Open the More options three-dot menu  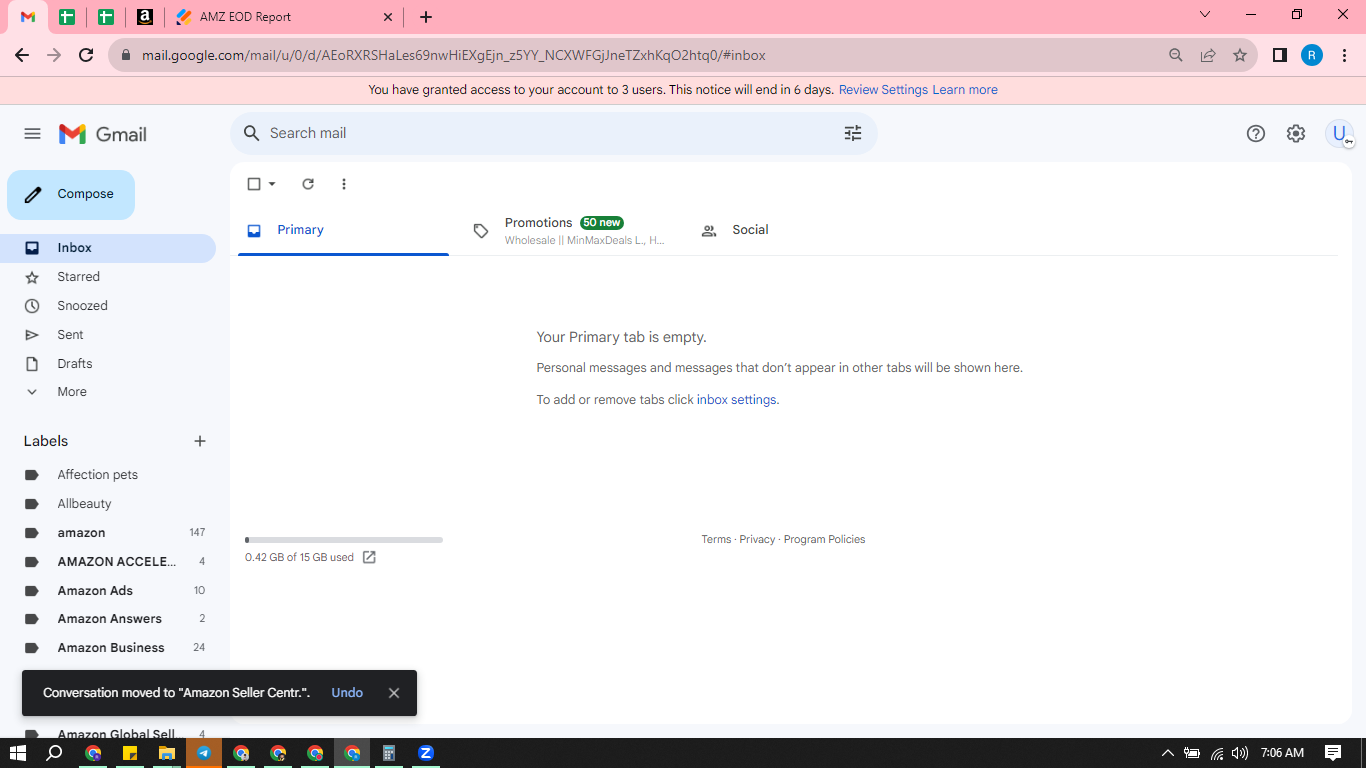344,184
